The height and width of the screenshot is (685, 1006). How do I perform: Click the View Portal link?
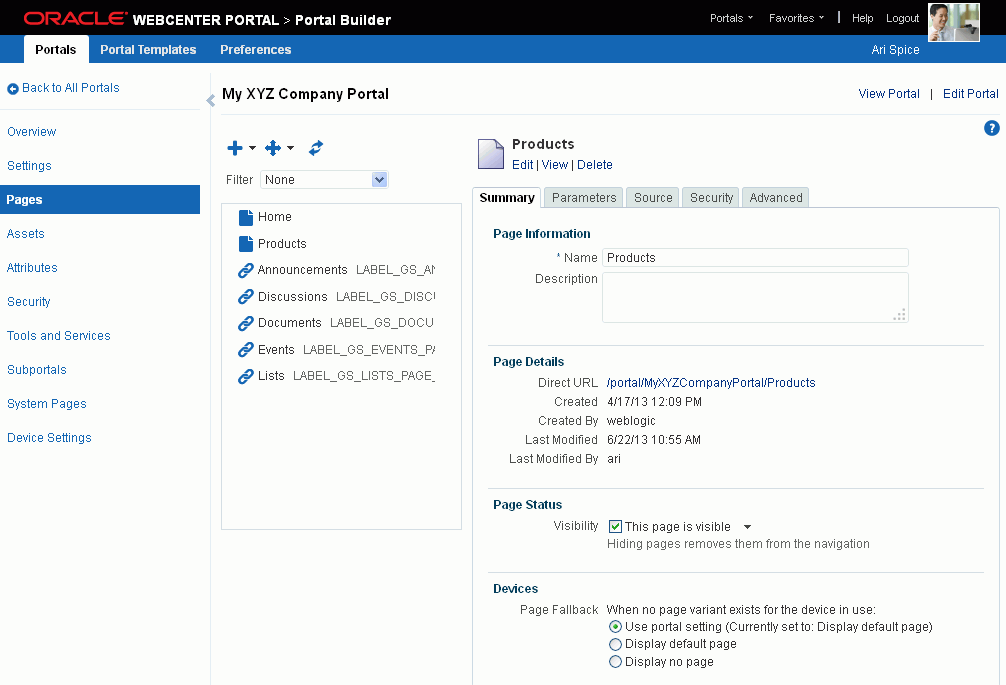(889, 94)
